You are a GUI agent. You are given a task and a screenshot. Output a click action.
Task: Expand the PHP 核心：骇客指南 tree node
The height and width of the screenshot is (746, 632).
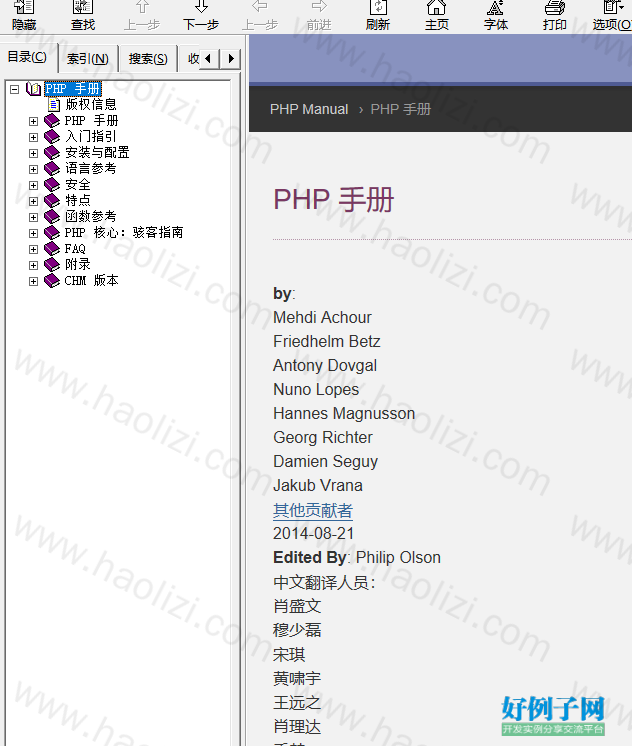[x=33, y=233]
